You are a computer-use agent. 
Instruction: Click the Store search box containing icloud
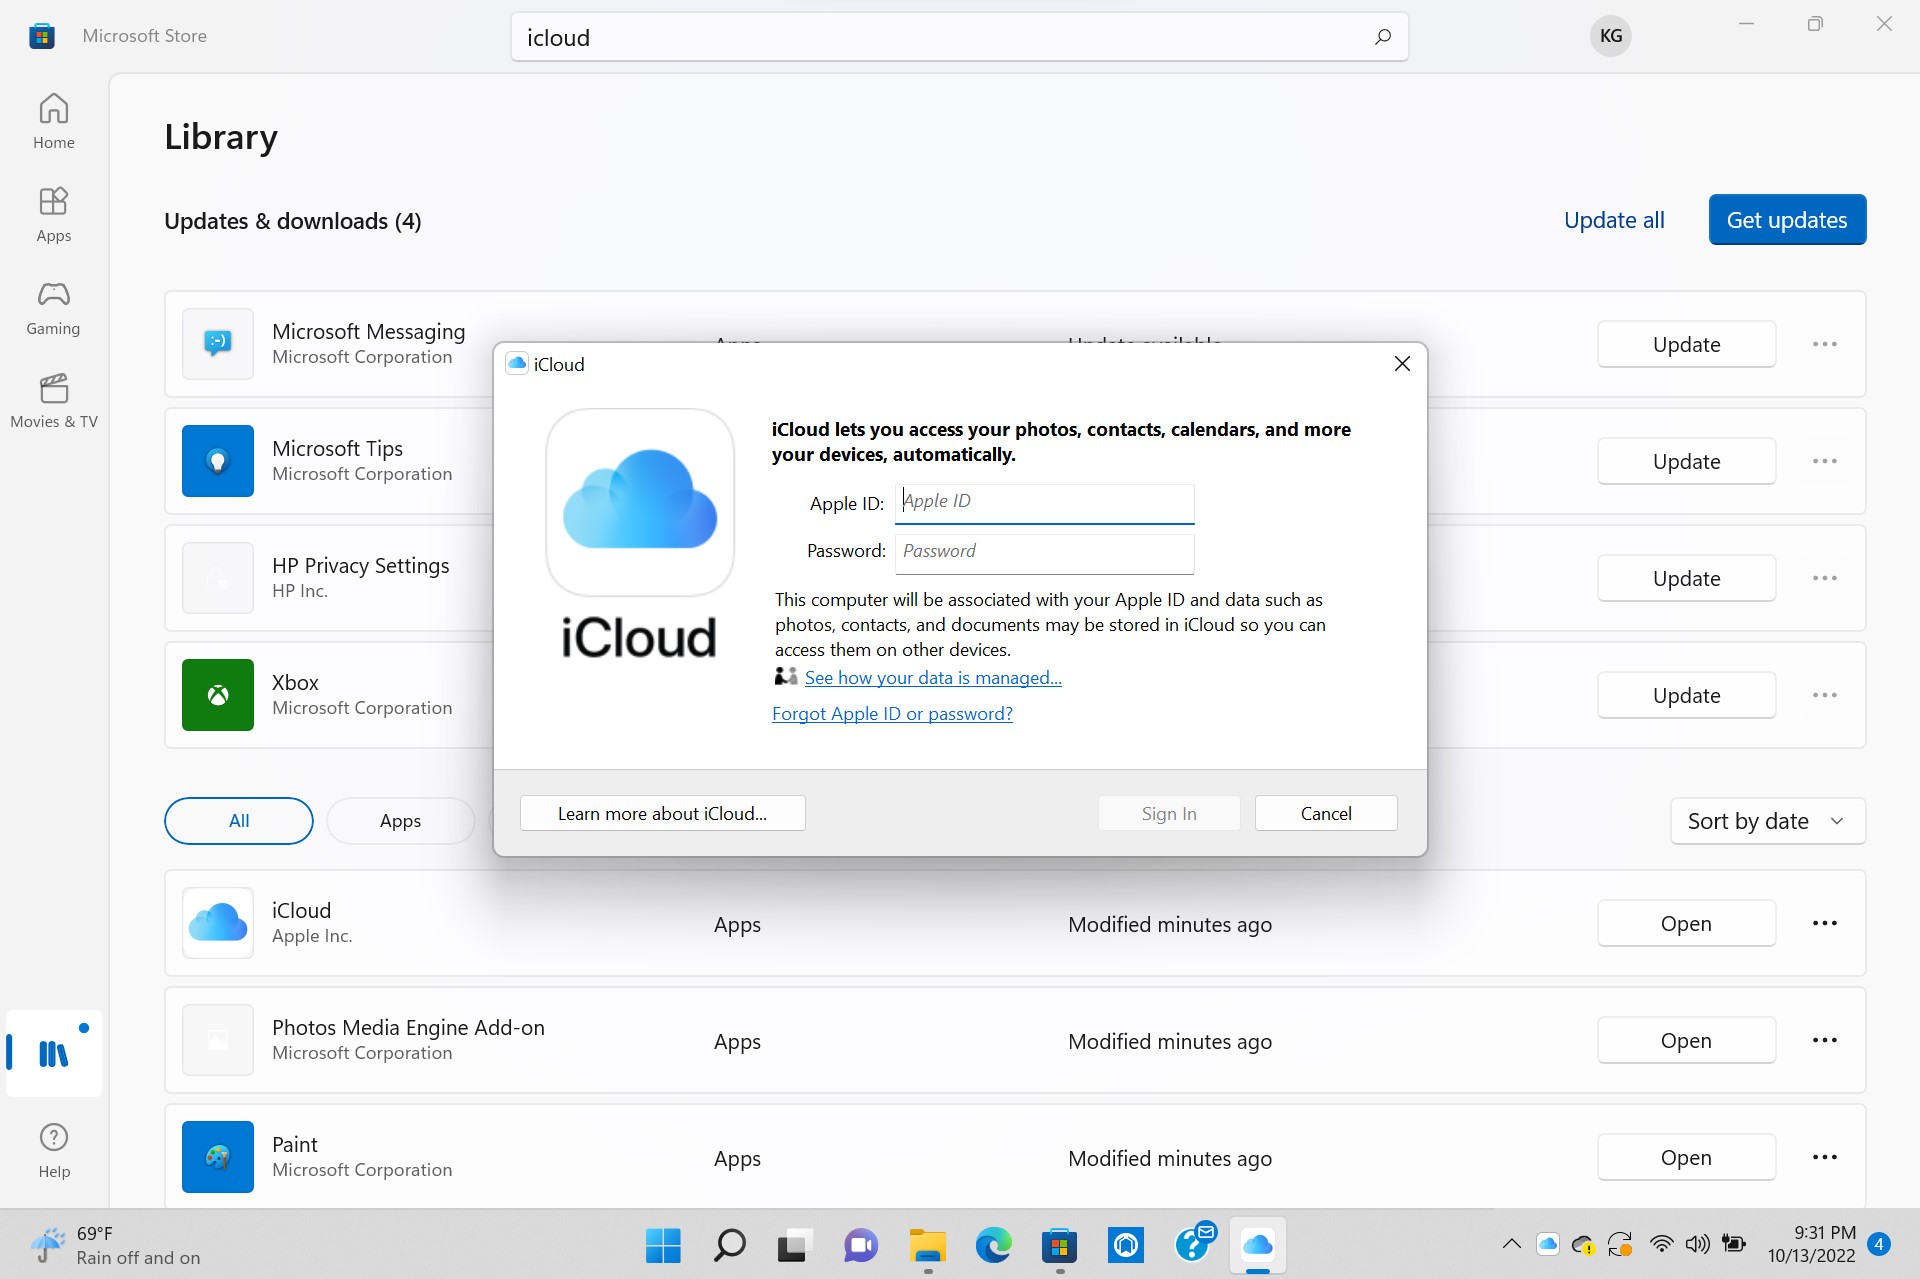coord(959,37)
